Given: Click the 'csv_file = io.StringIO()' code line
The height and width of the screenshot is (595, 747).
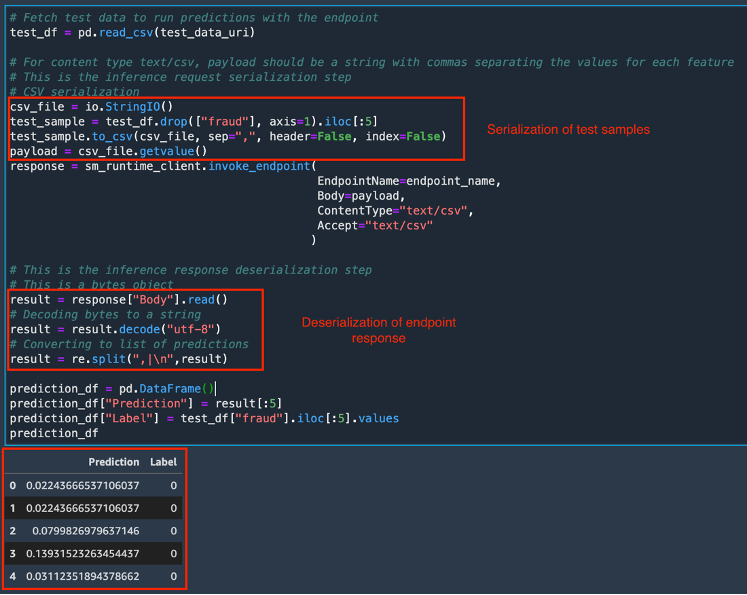Looking at the screenshot, I should point(91,107).
